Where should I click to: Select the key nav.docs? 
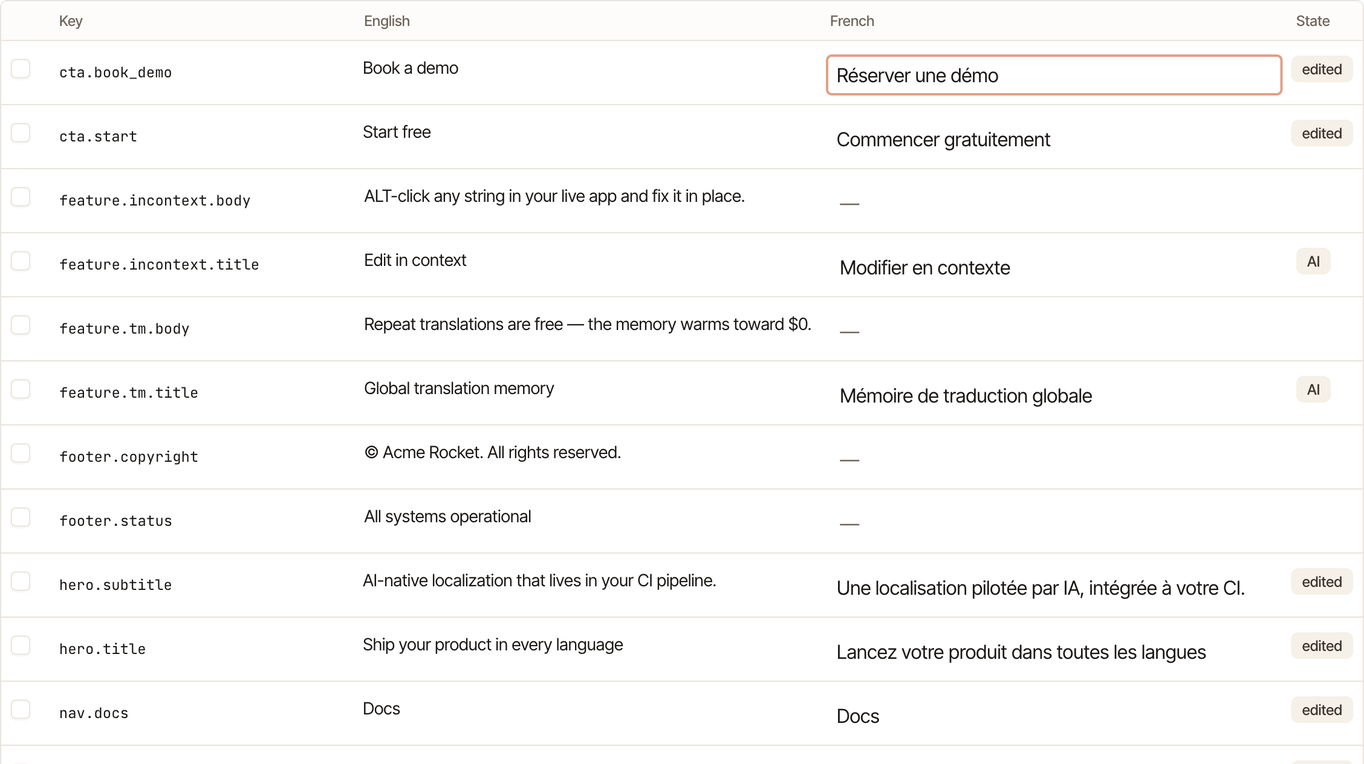[x=94, y=712]
